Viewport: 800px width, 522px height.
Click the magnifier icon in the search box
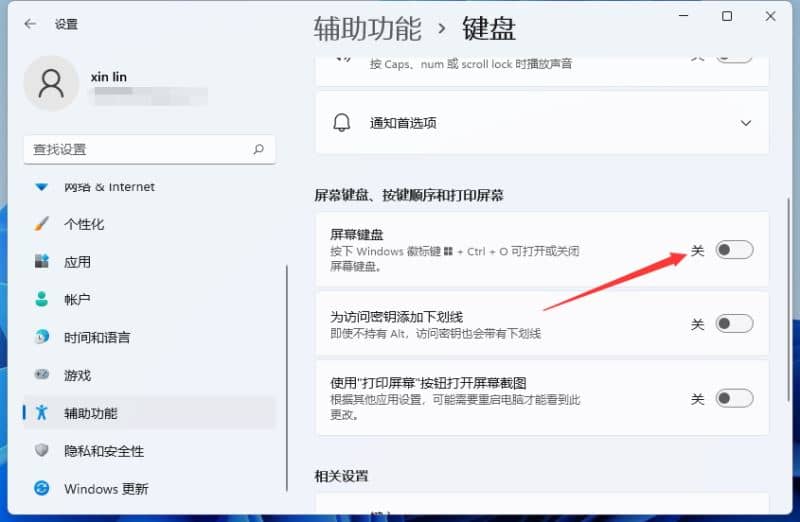258,149
